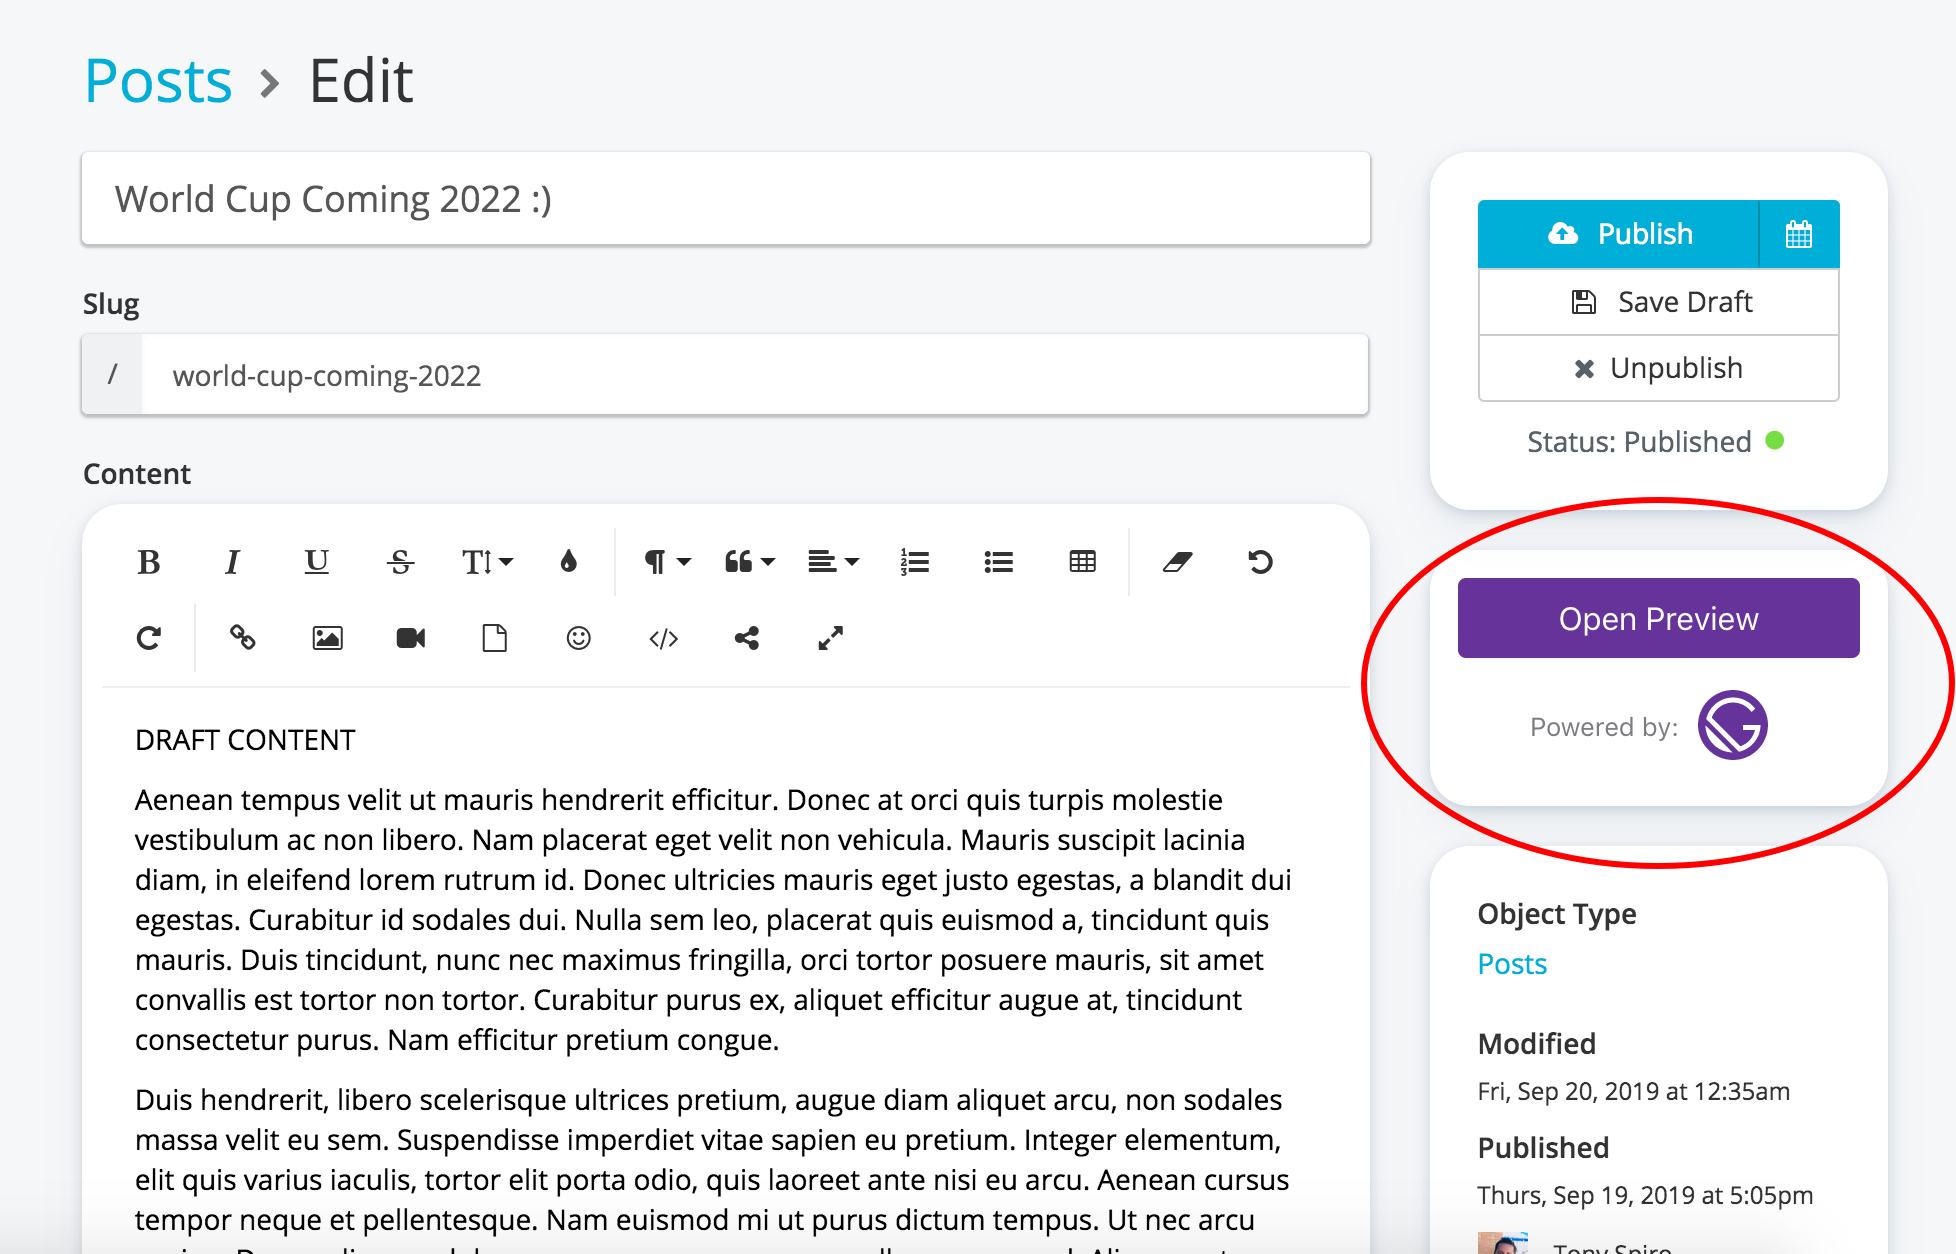Insert a link in the editor
The width and height of the screenshot is (1956, 1254).
coord(243,638)
